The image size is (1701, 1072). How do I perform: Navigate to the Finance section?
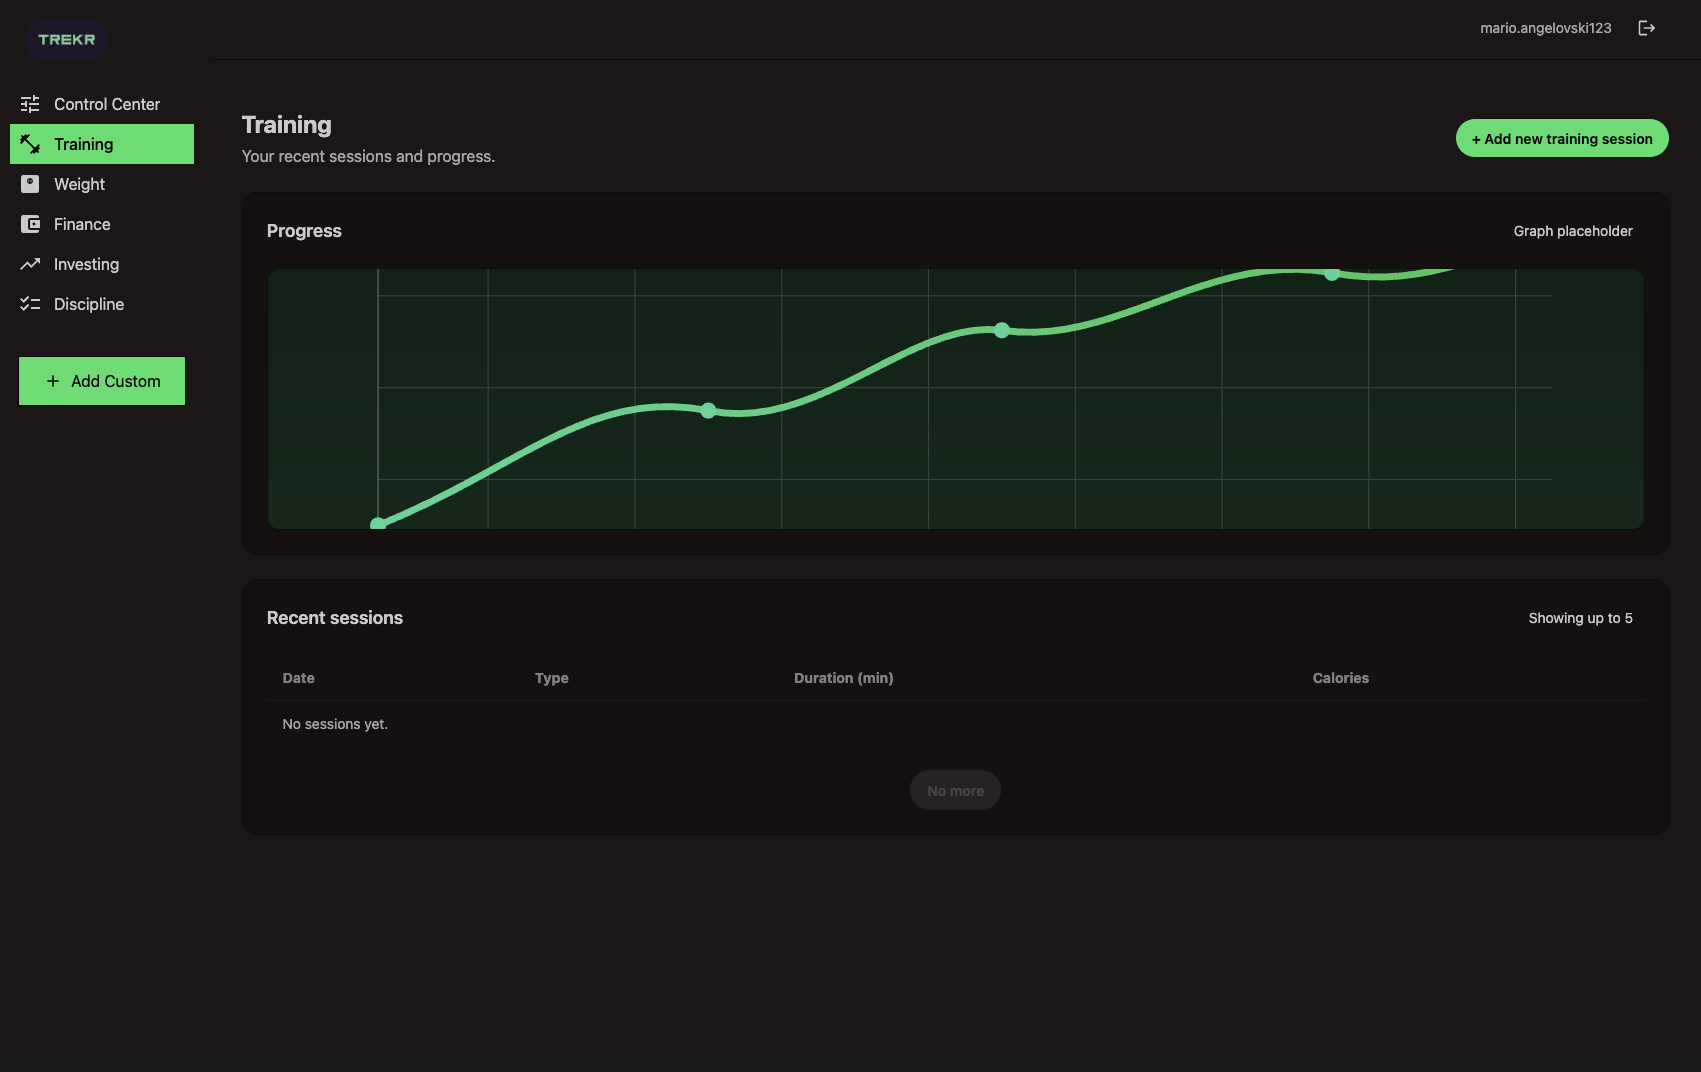pyautogui.click(x=82, y=224)
